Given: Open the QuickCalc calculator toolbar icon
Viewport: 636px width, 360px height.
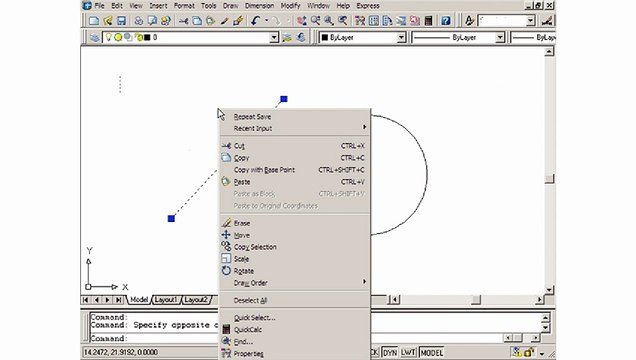Looking at the screenshot, I should [x=428, y=21].
